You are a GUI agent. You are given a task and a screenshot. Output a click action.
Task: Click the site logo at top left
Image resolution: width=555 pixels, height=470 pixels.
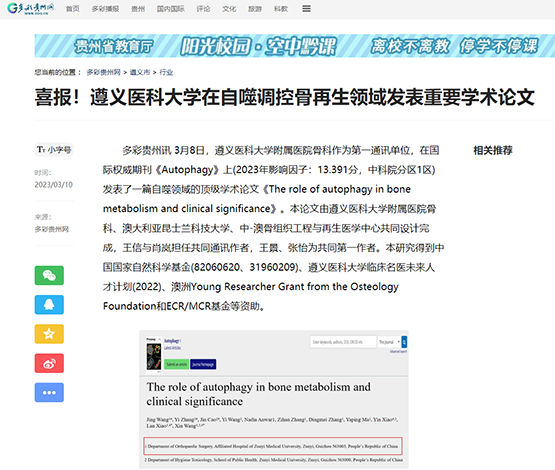click(x=31, y=8)
